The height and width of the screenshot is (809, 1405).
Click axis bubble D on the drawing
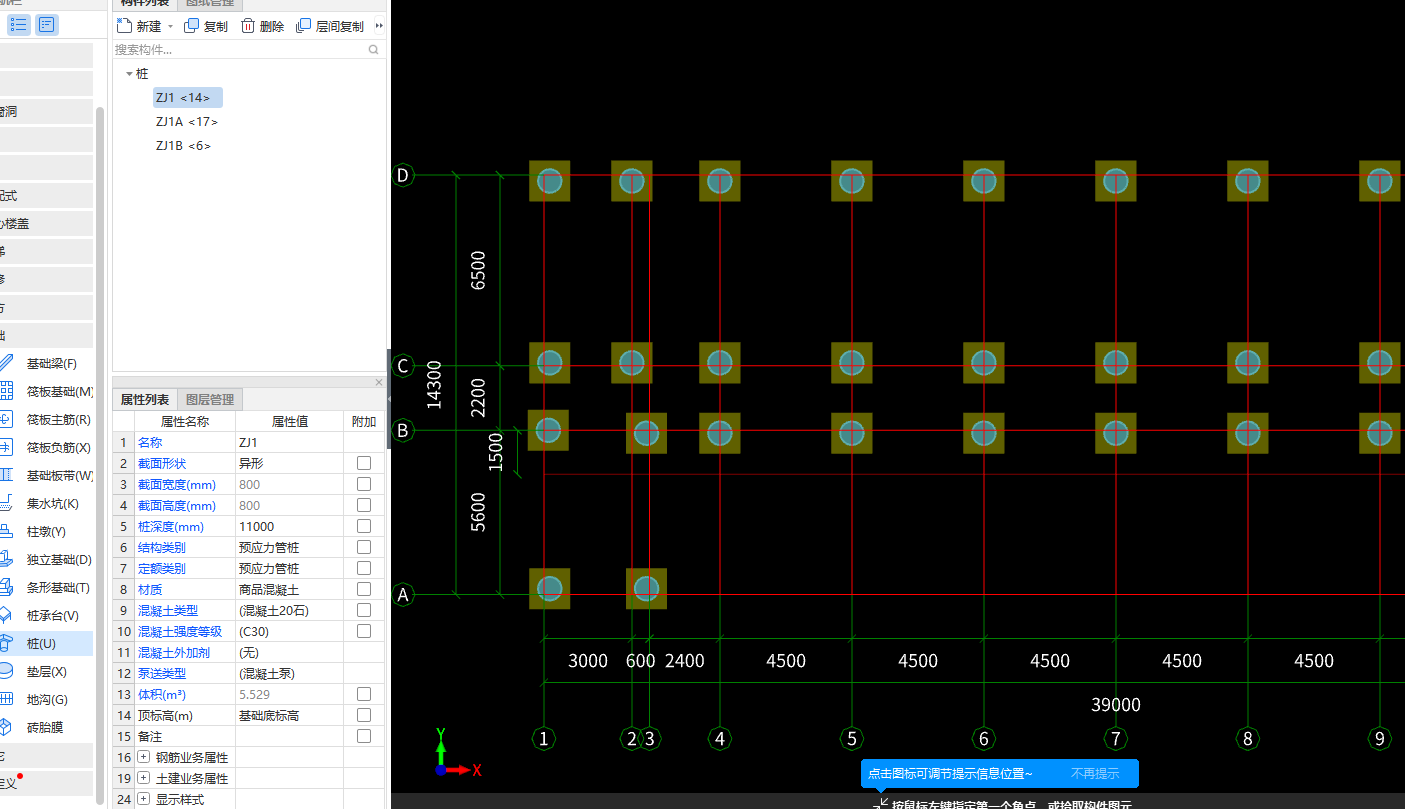[x=403, y=175]
